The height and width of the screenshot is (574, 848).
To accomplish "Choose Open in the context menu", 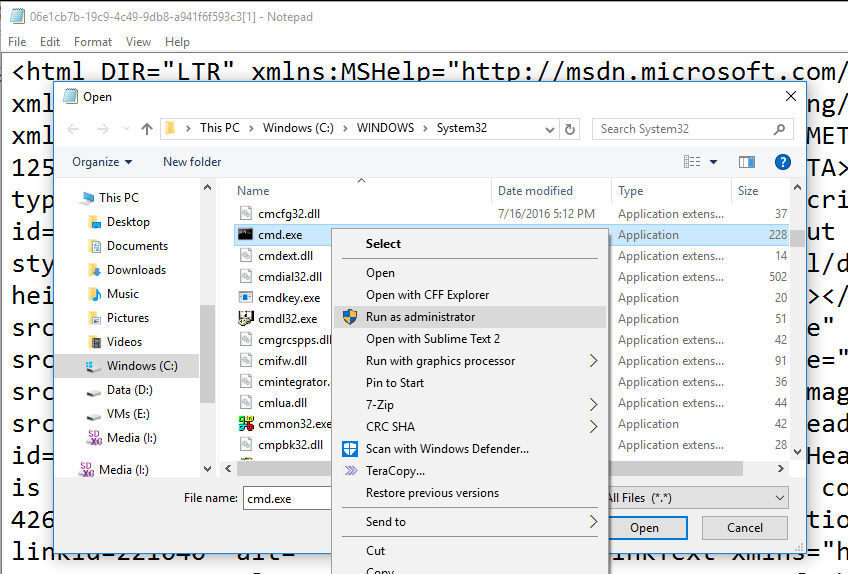I will 469,273.
